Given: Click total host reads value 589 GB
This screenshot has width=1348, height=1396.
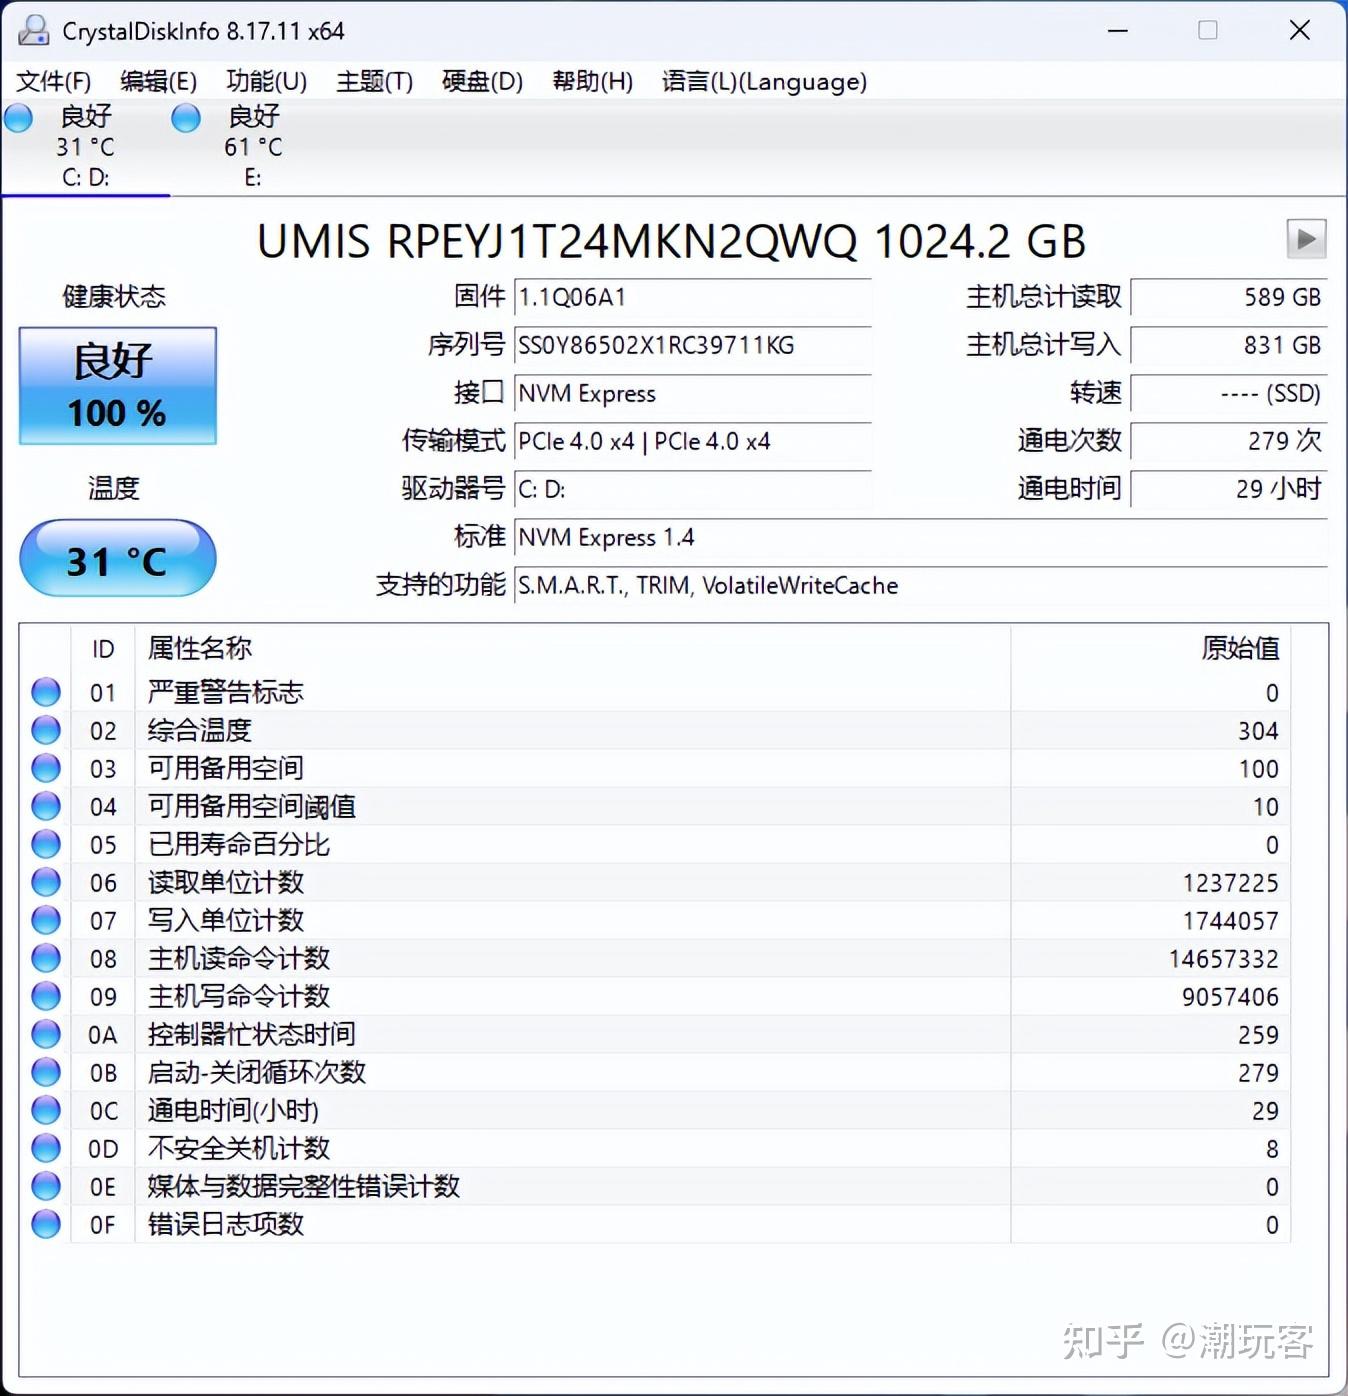Looking at the screenshot, I should (1229, 297).
